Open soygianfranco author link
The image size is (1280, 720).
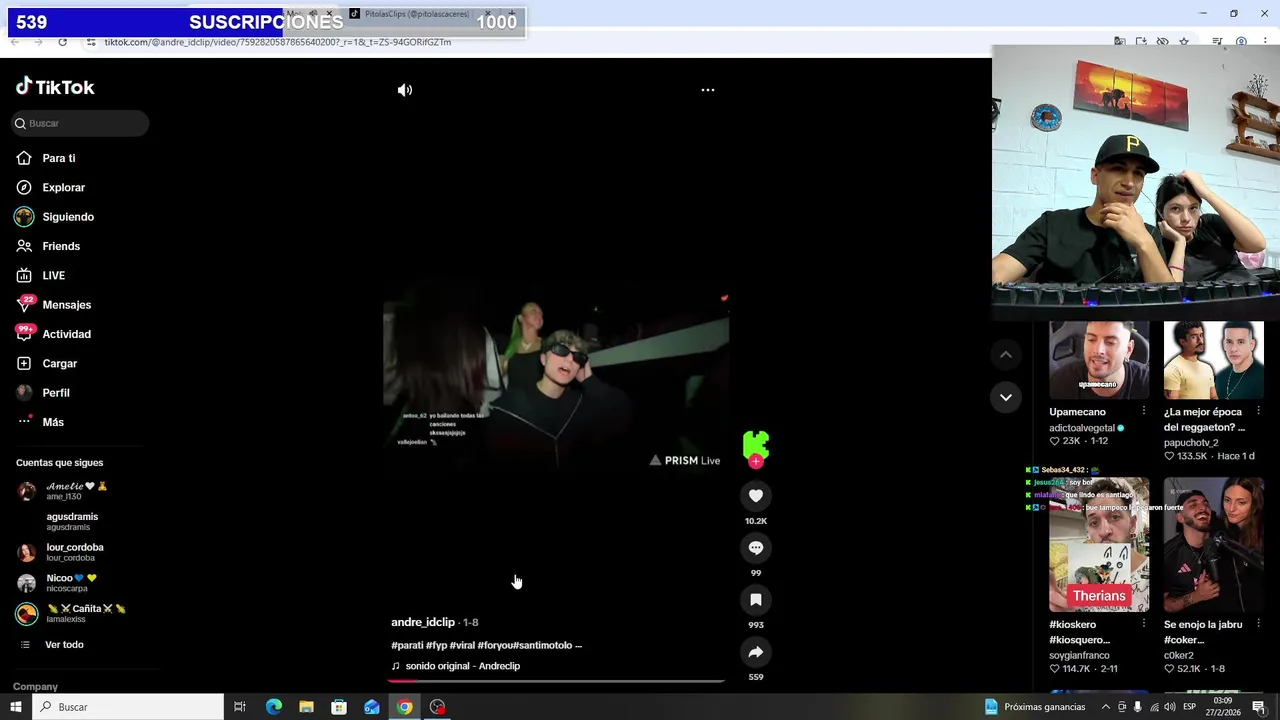click(x=1079, y=655)
